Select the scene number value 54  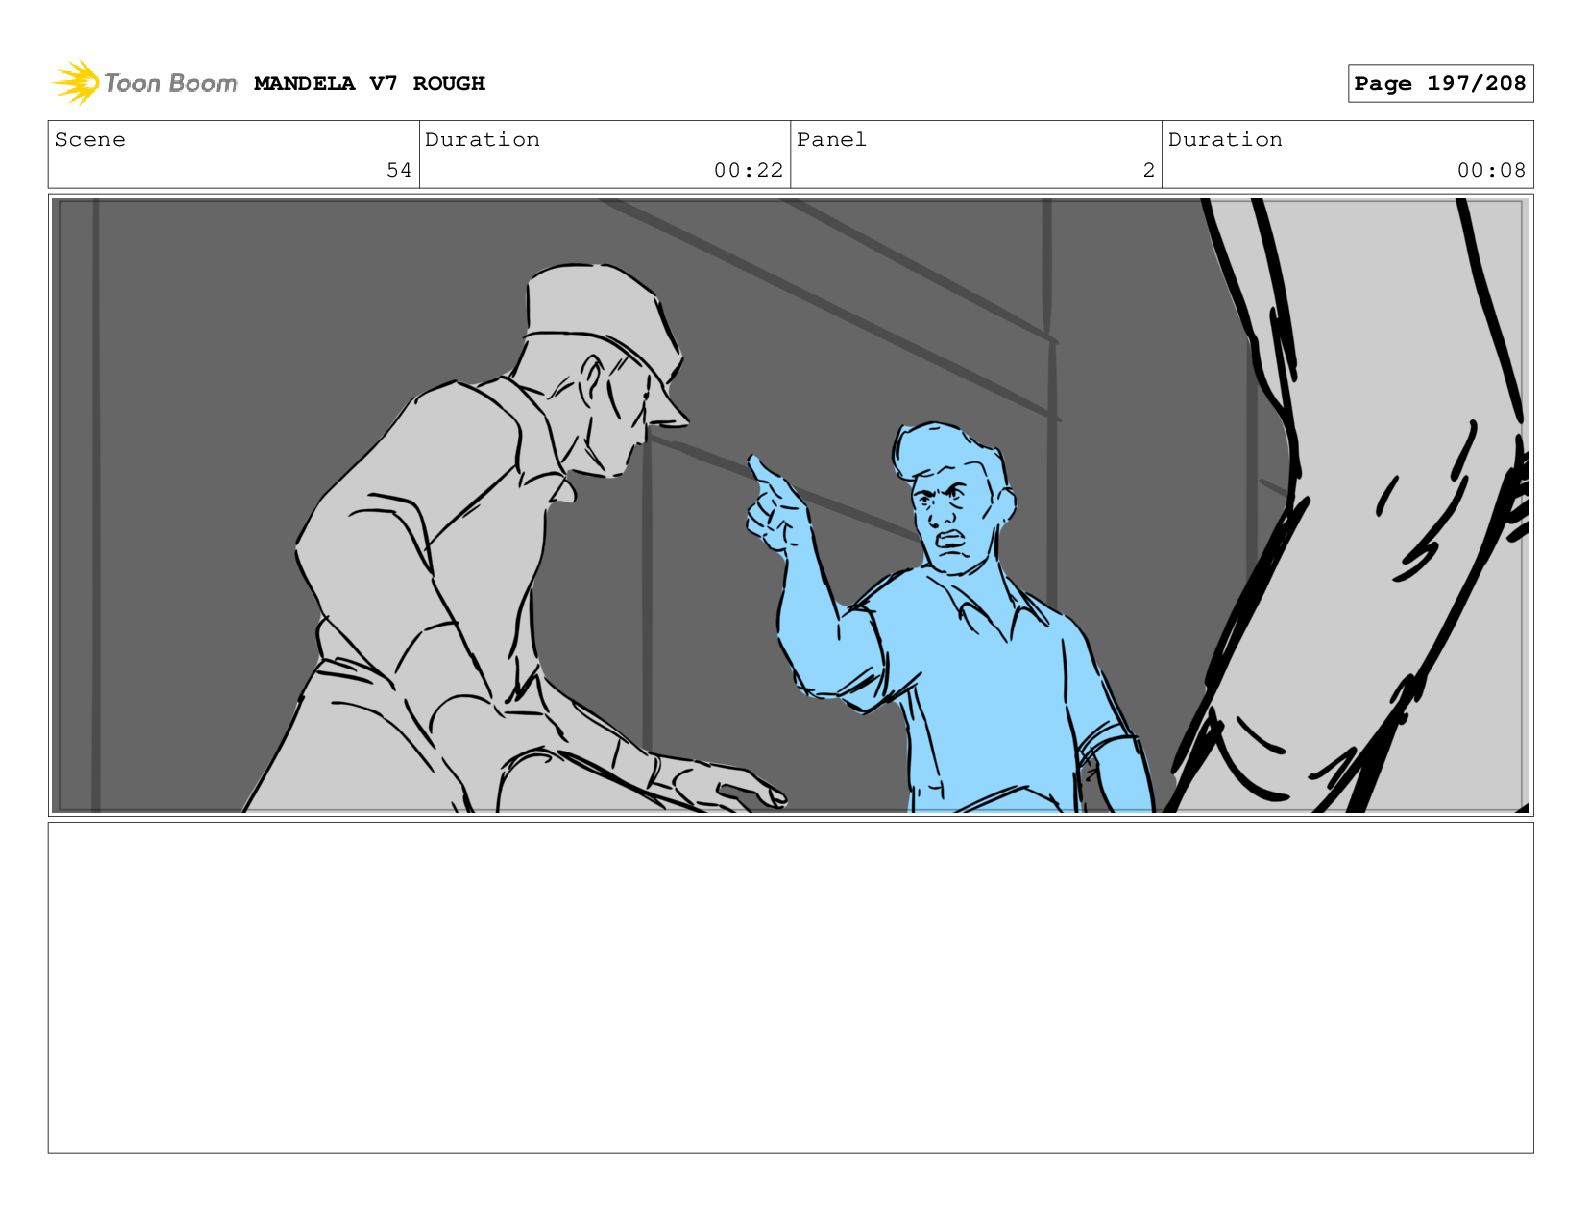(399, 171)
